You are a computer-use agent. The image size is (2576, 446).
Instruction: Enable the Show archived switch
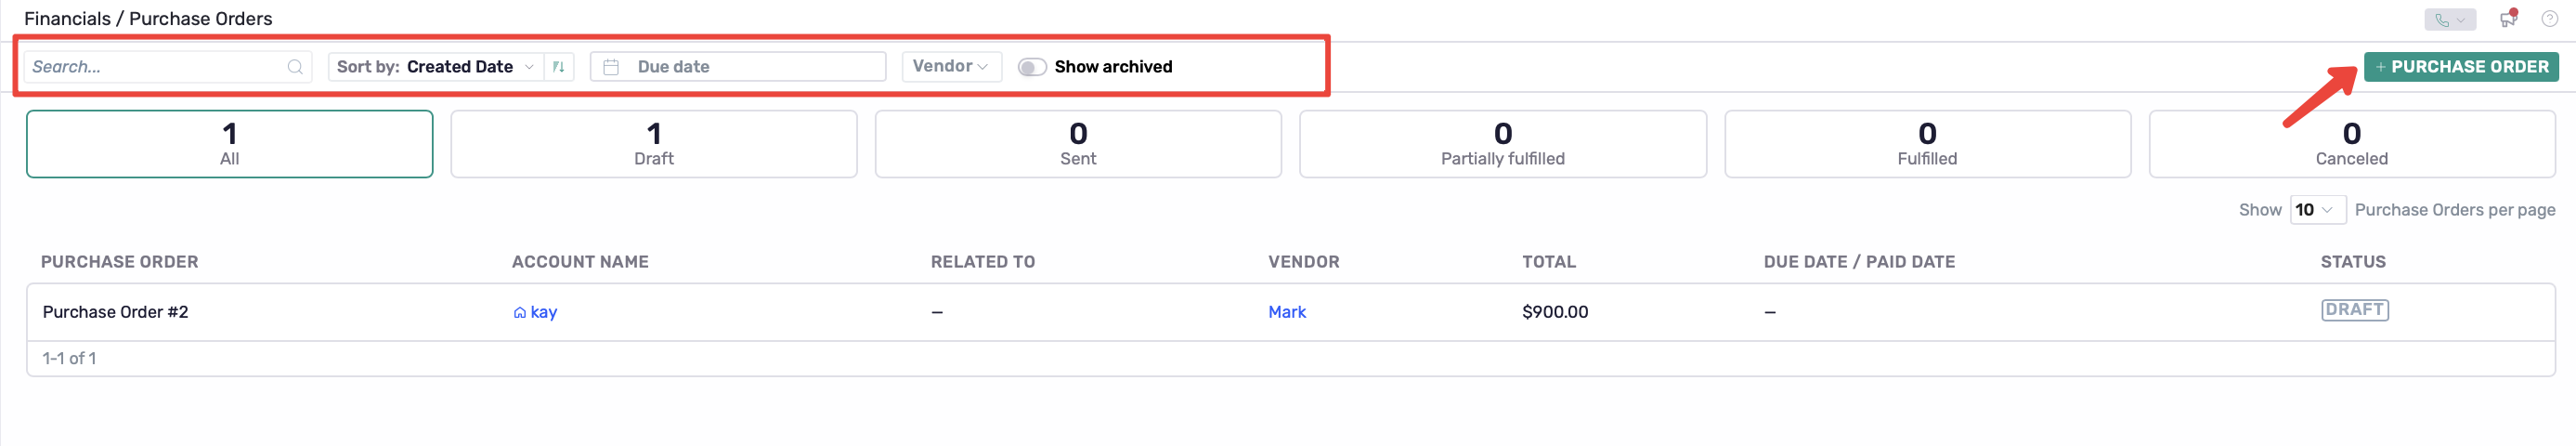(x=1031, y=67)
